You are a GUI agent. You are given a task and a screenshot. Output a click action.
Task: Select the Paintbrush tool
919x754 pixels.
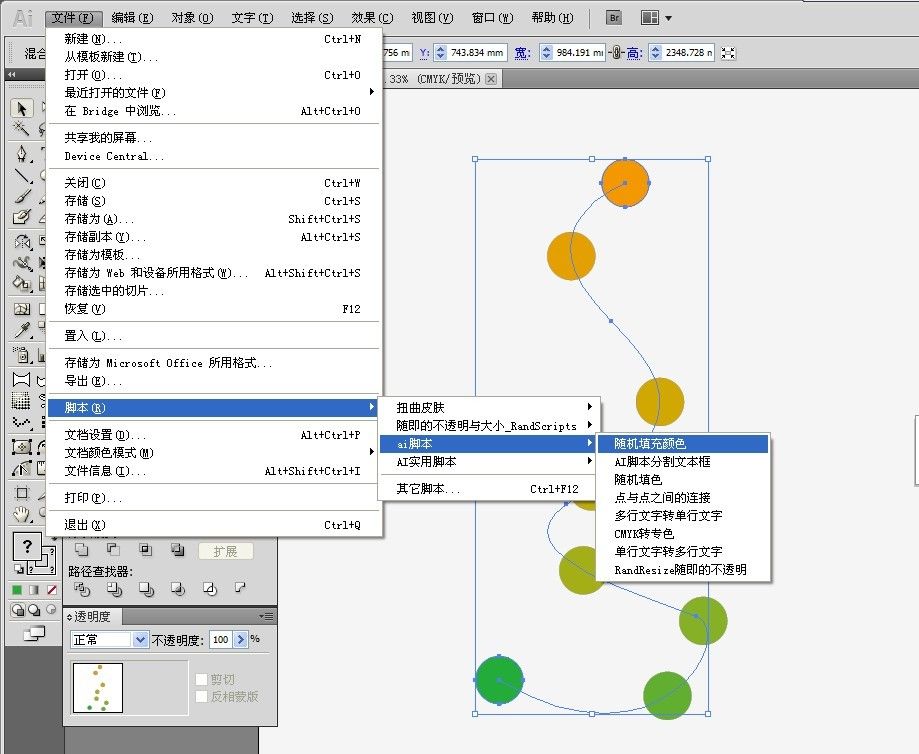(22, 196)
